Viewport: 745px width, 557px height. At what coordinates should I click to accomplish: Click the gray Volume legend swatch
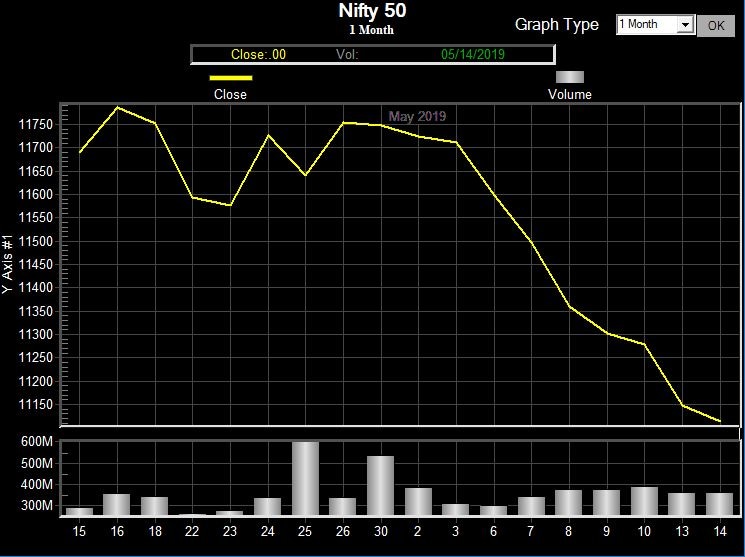pyautogui.click(x=569, y=77)
